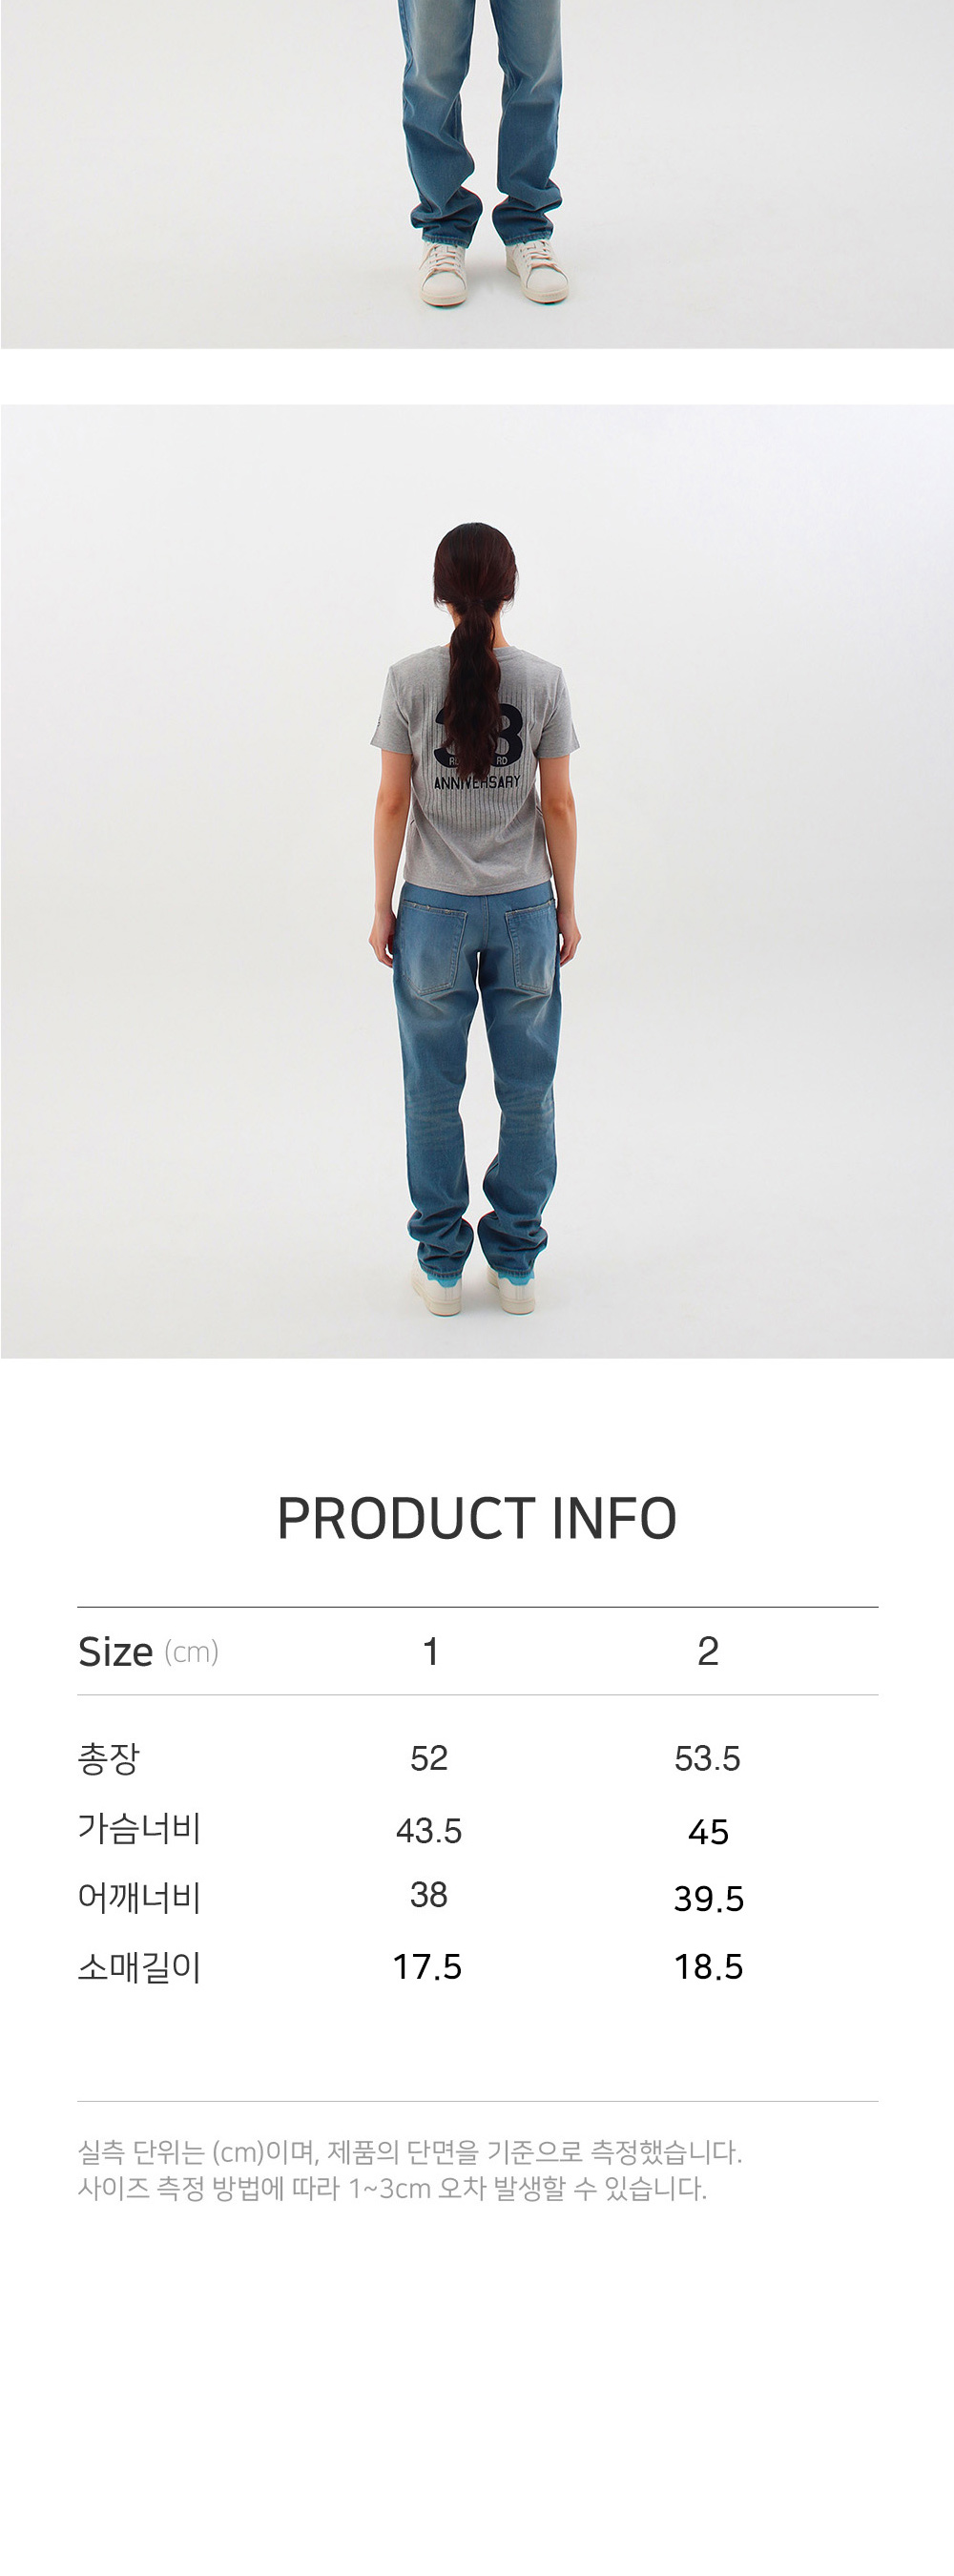This screenshot has height=2576, width=954.
Task: Click the 어깨너비 value 39.5
Action: click(709, 1898)
